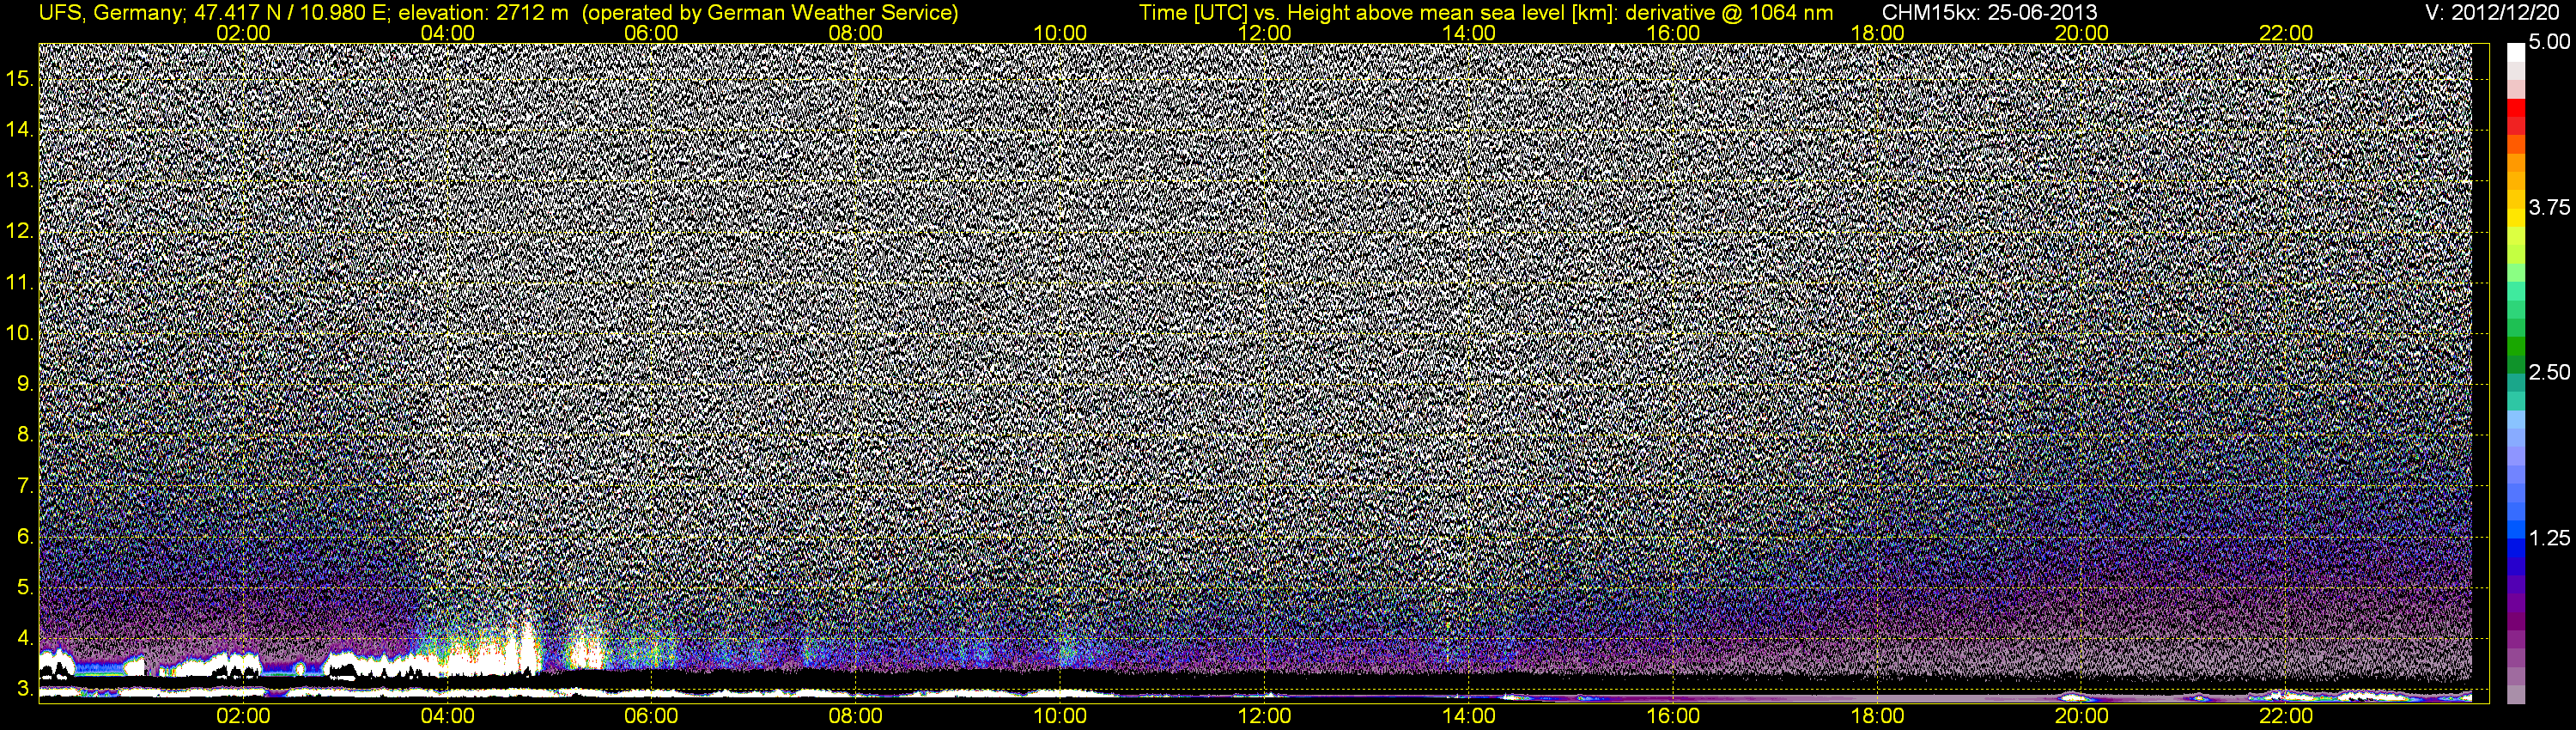
Task: Click the 16:00 label on the top time axis
Action: click(x=1673, y=33)
